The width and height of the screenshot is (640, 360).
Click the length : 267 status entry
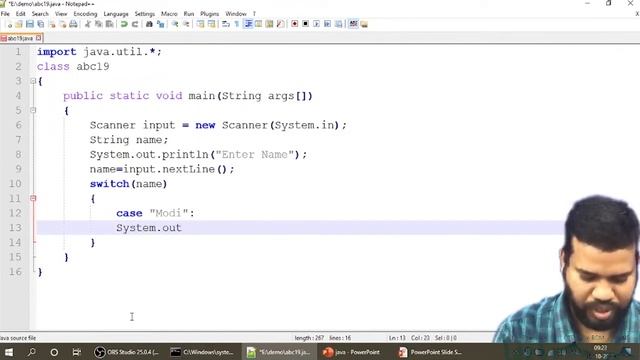tap(309, 338)
